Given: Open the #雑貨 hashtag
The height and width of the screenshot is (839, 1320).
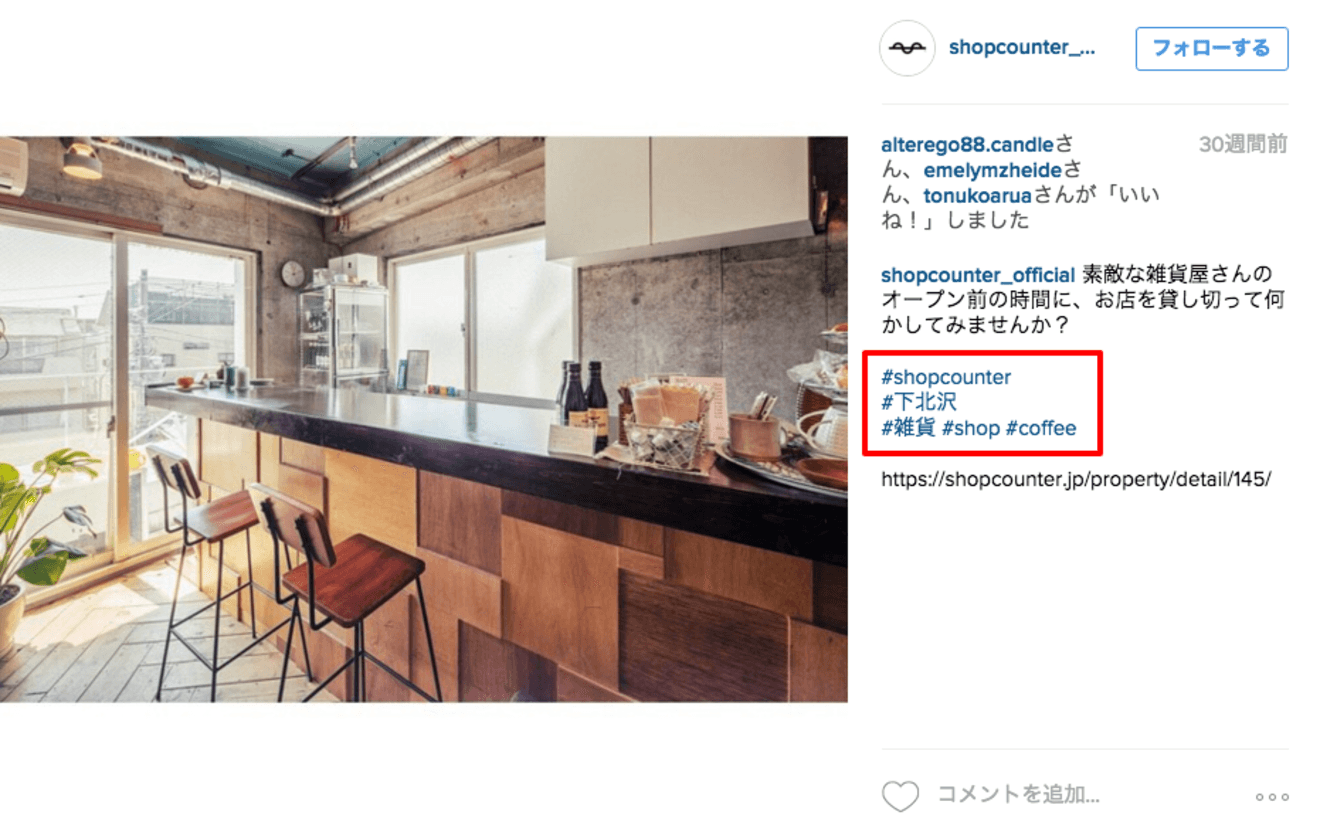Looking at the screenshot, I should click(908, 429).
